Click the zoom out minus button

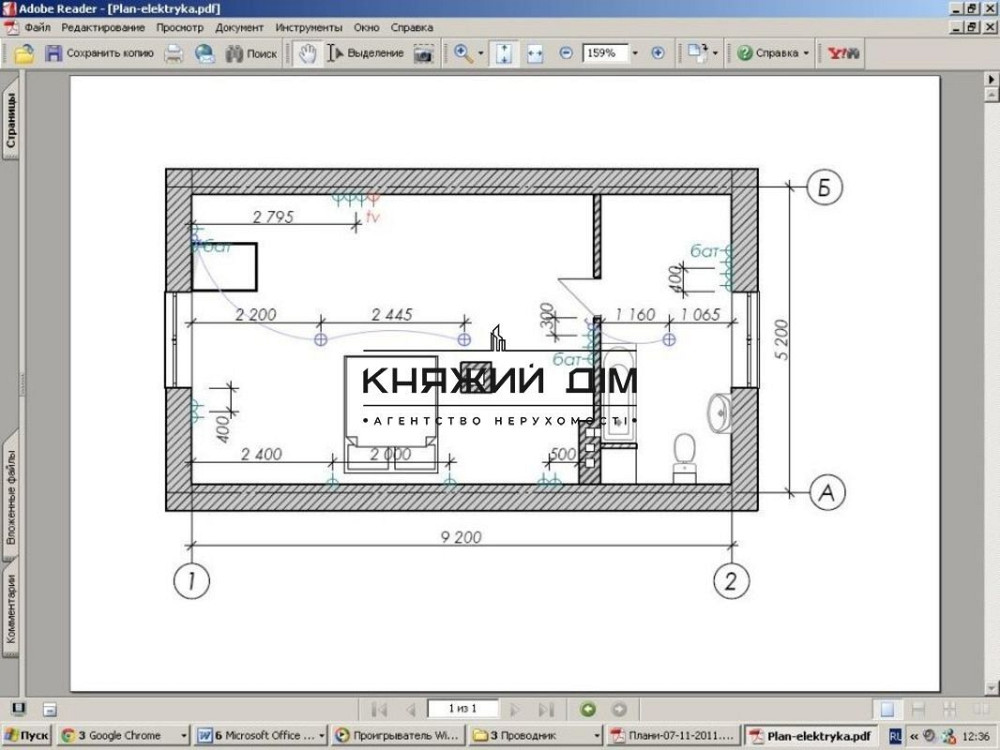566,53
